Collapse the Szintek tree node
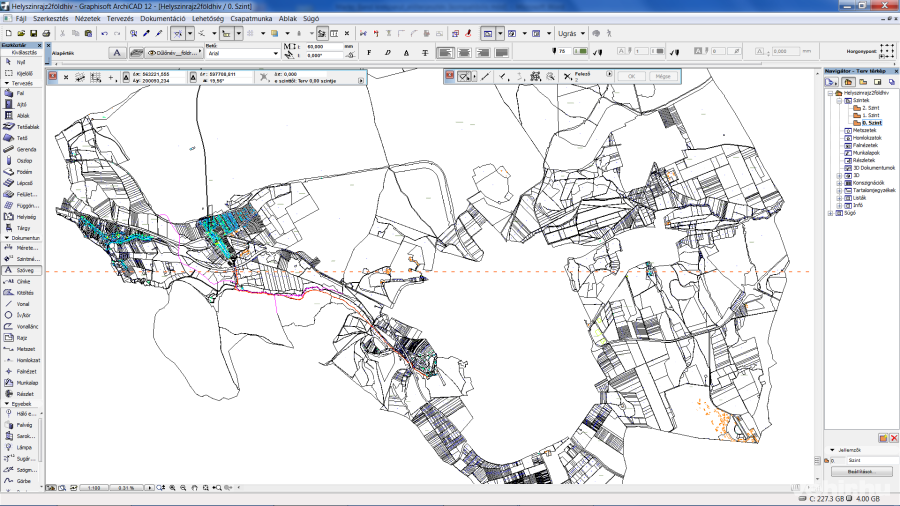Screen dimensions: 900x506 pyautogui.click(x=840, y=101)
